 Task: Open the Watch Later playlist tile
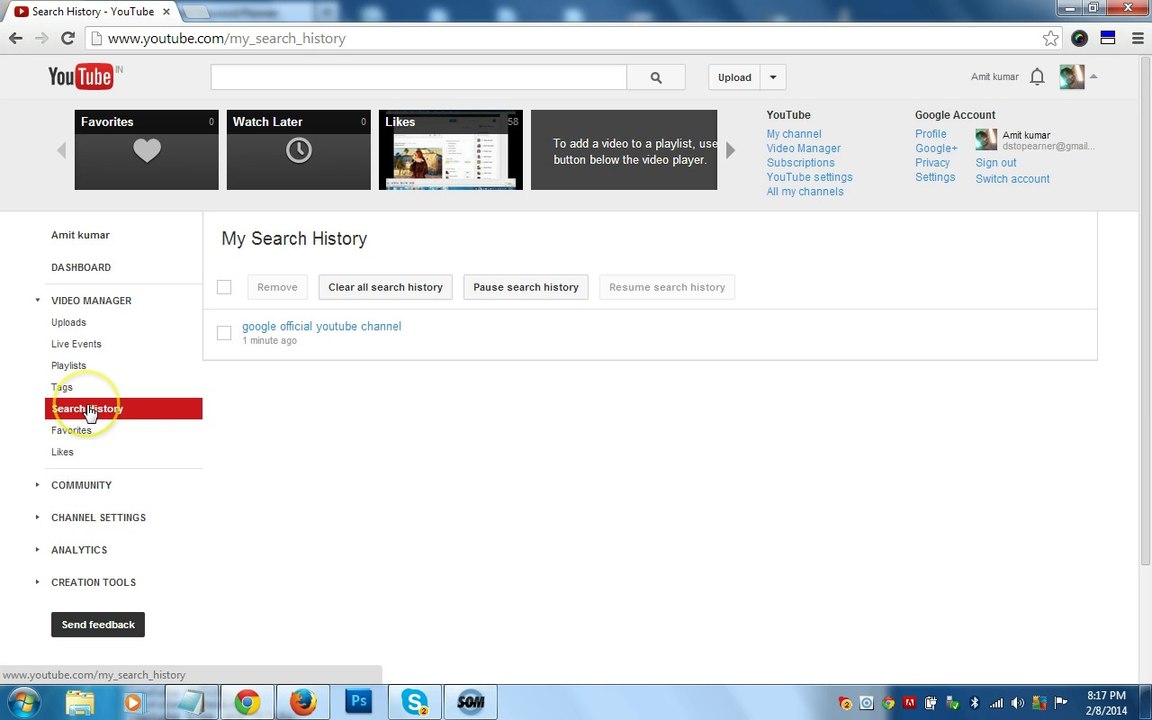tap(298, 150)
